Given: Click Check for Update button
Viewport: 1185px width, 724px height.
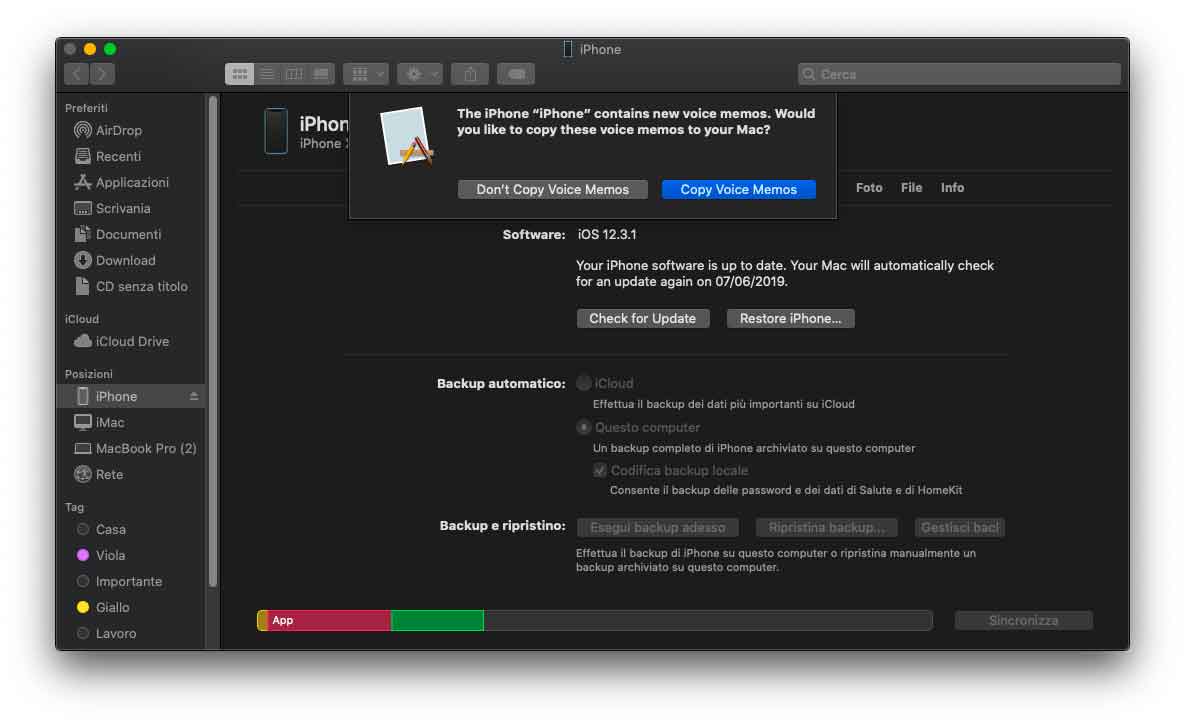Looking at the screenshot, I should coord(642,318).
